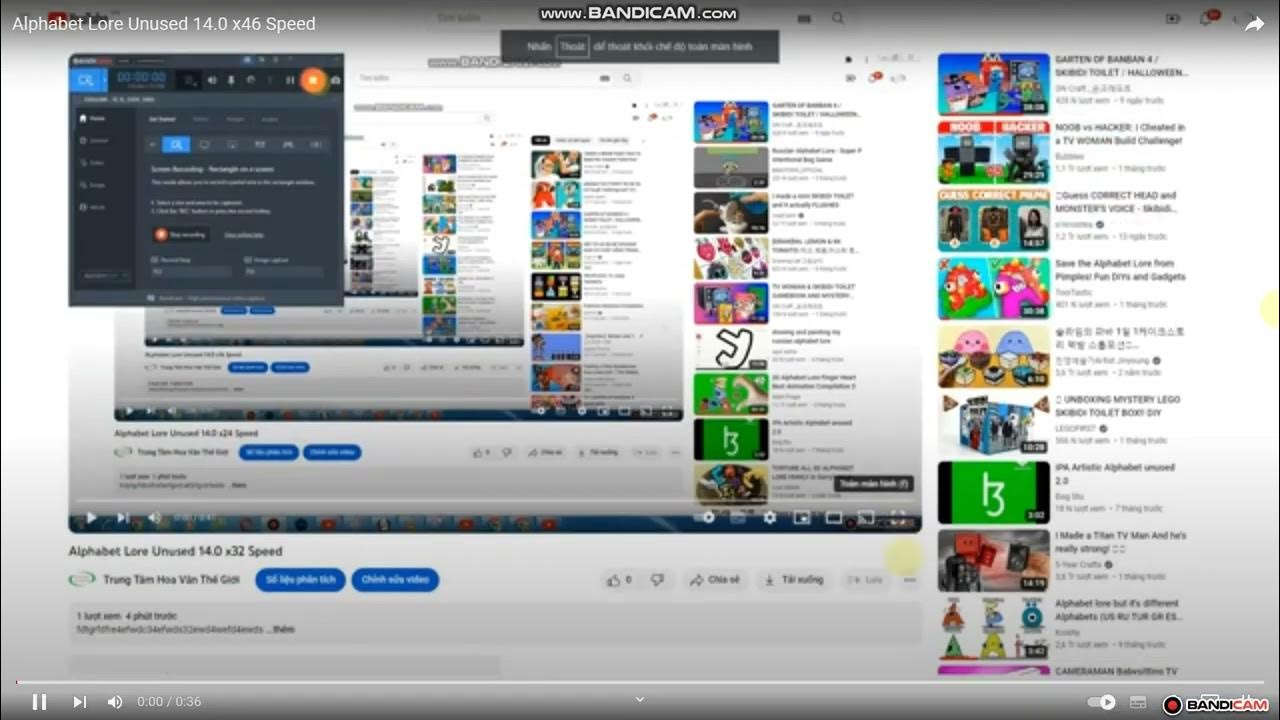The width and height of the screenshot is (1280, 720).
Task: Open 'GARTEN OF BANBAN 4' thumbnail in right sidebar
Action: pos(994,84)
